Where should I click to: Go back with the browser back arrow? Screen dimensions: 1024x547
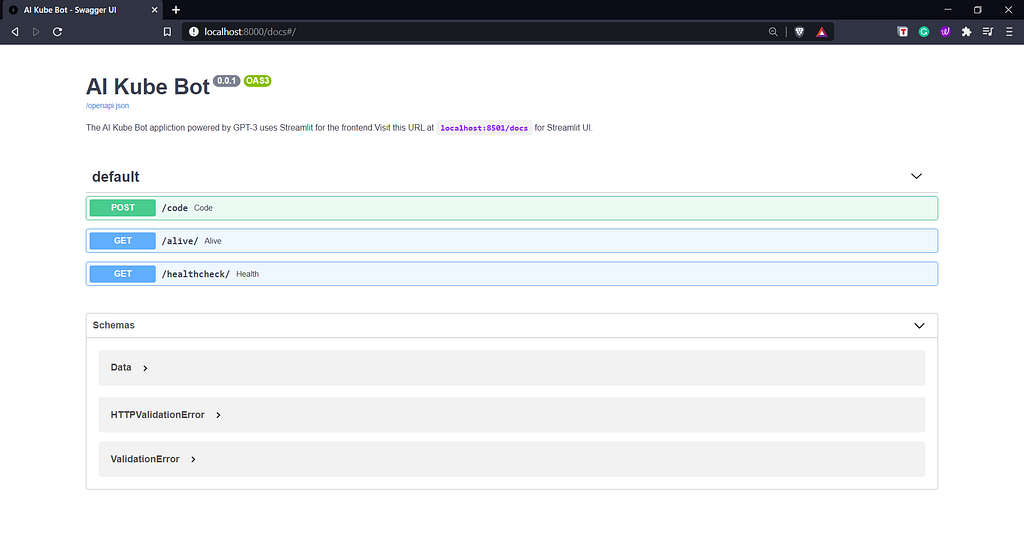[15, 31]
